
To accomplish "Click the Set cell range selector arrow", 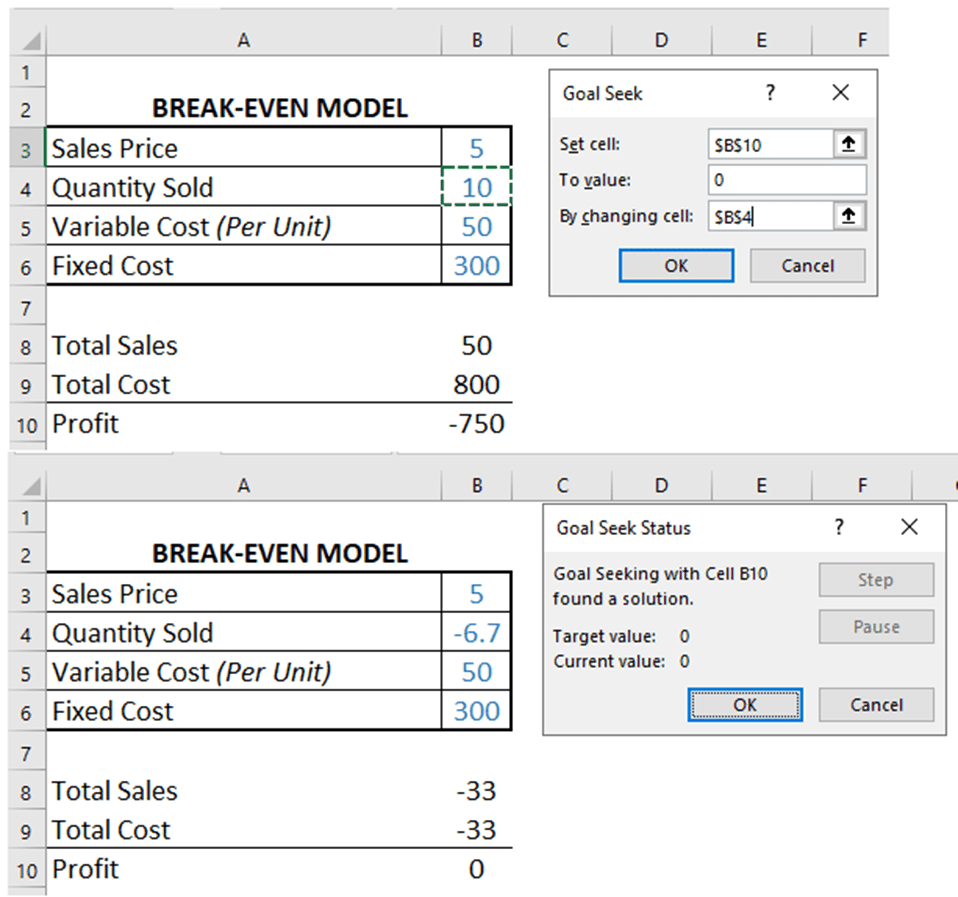I will coord(849,144).
